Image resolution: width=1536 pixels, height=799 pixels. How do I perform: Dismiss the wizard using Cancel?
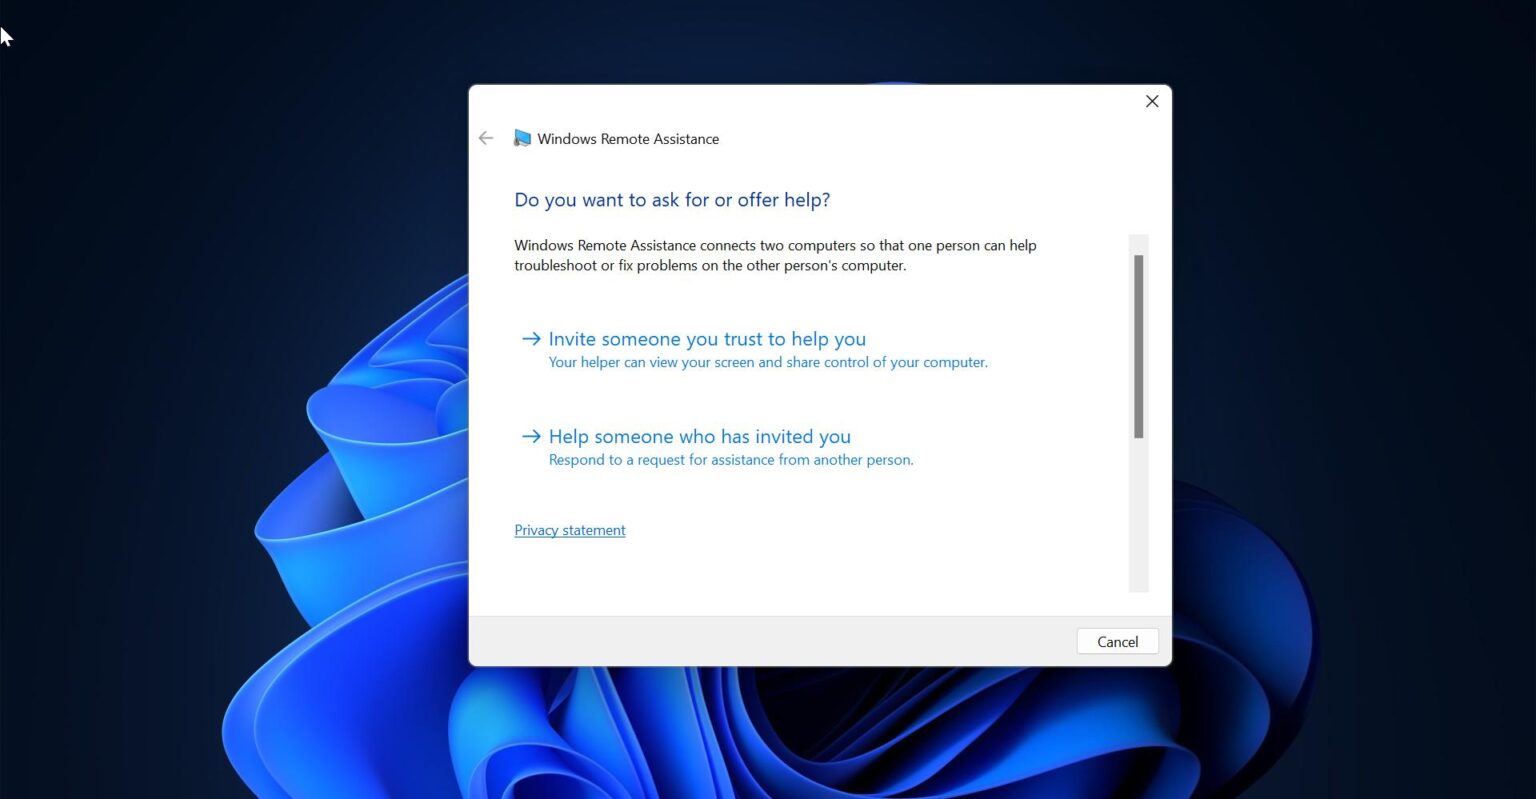(x=1117, y=641)
